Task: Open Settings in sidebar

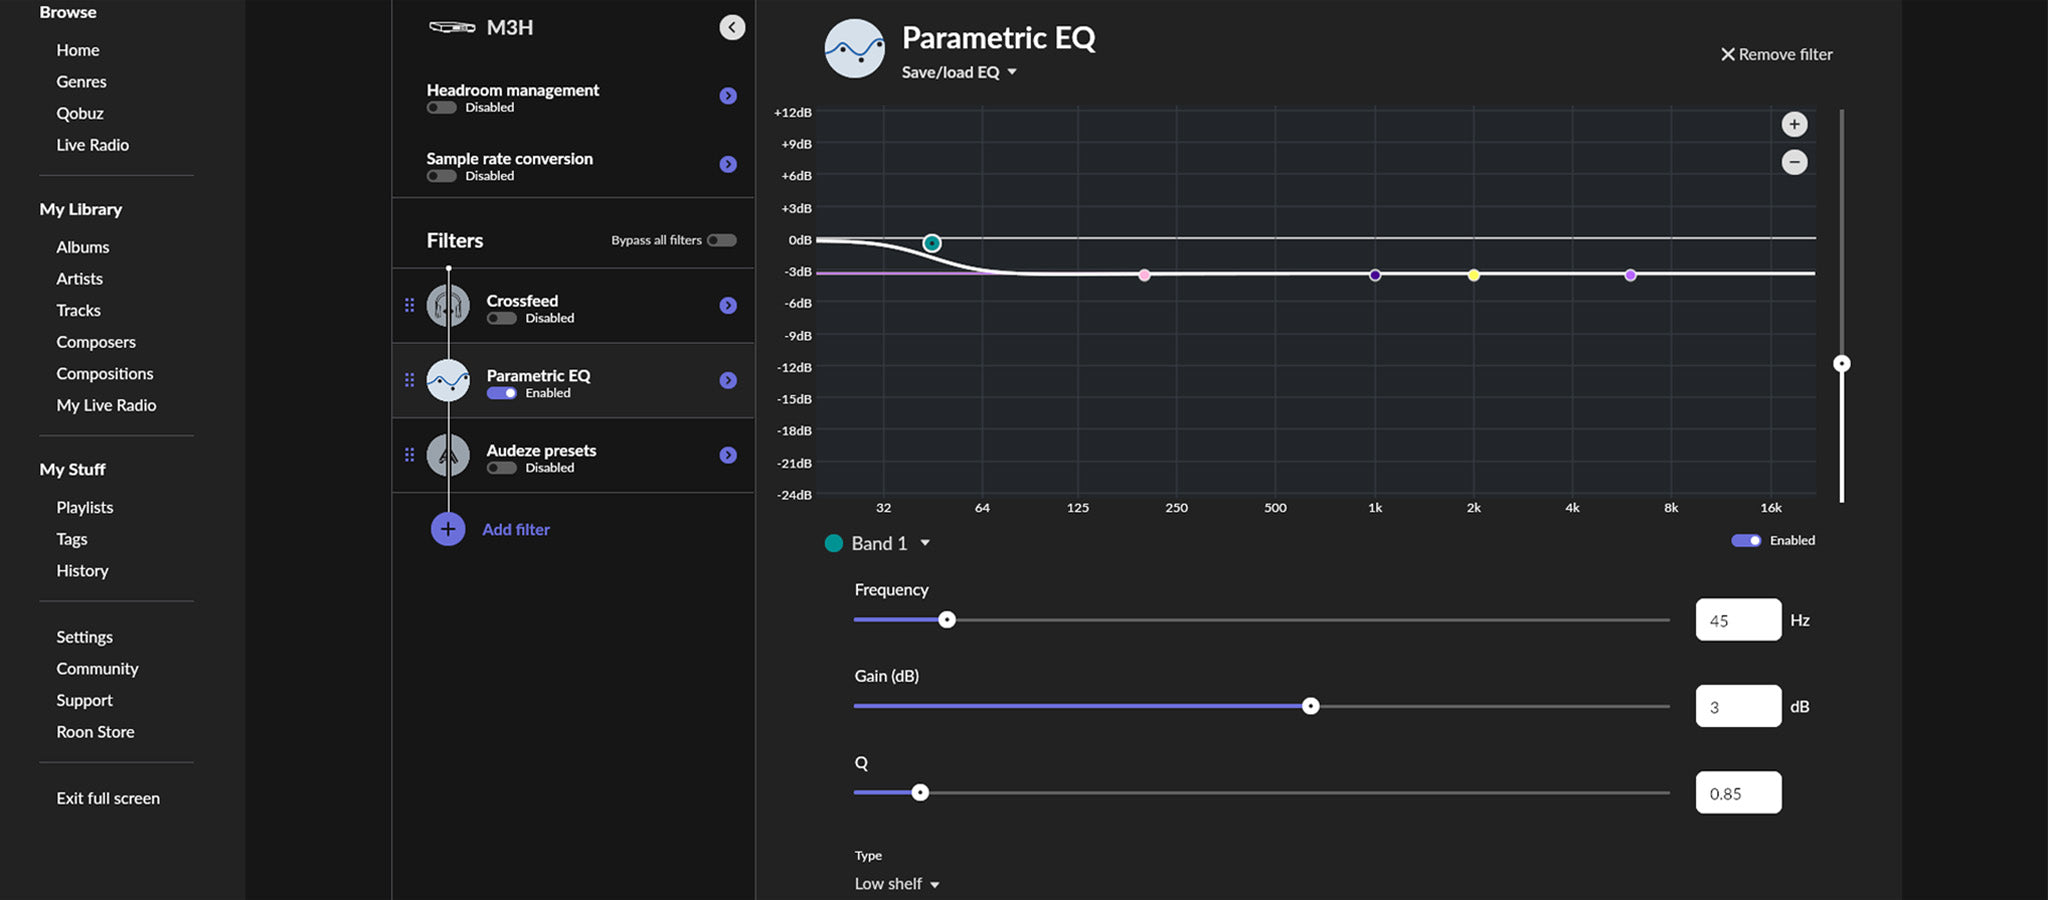Action: [84, 637]
